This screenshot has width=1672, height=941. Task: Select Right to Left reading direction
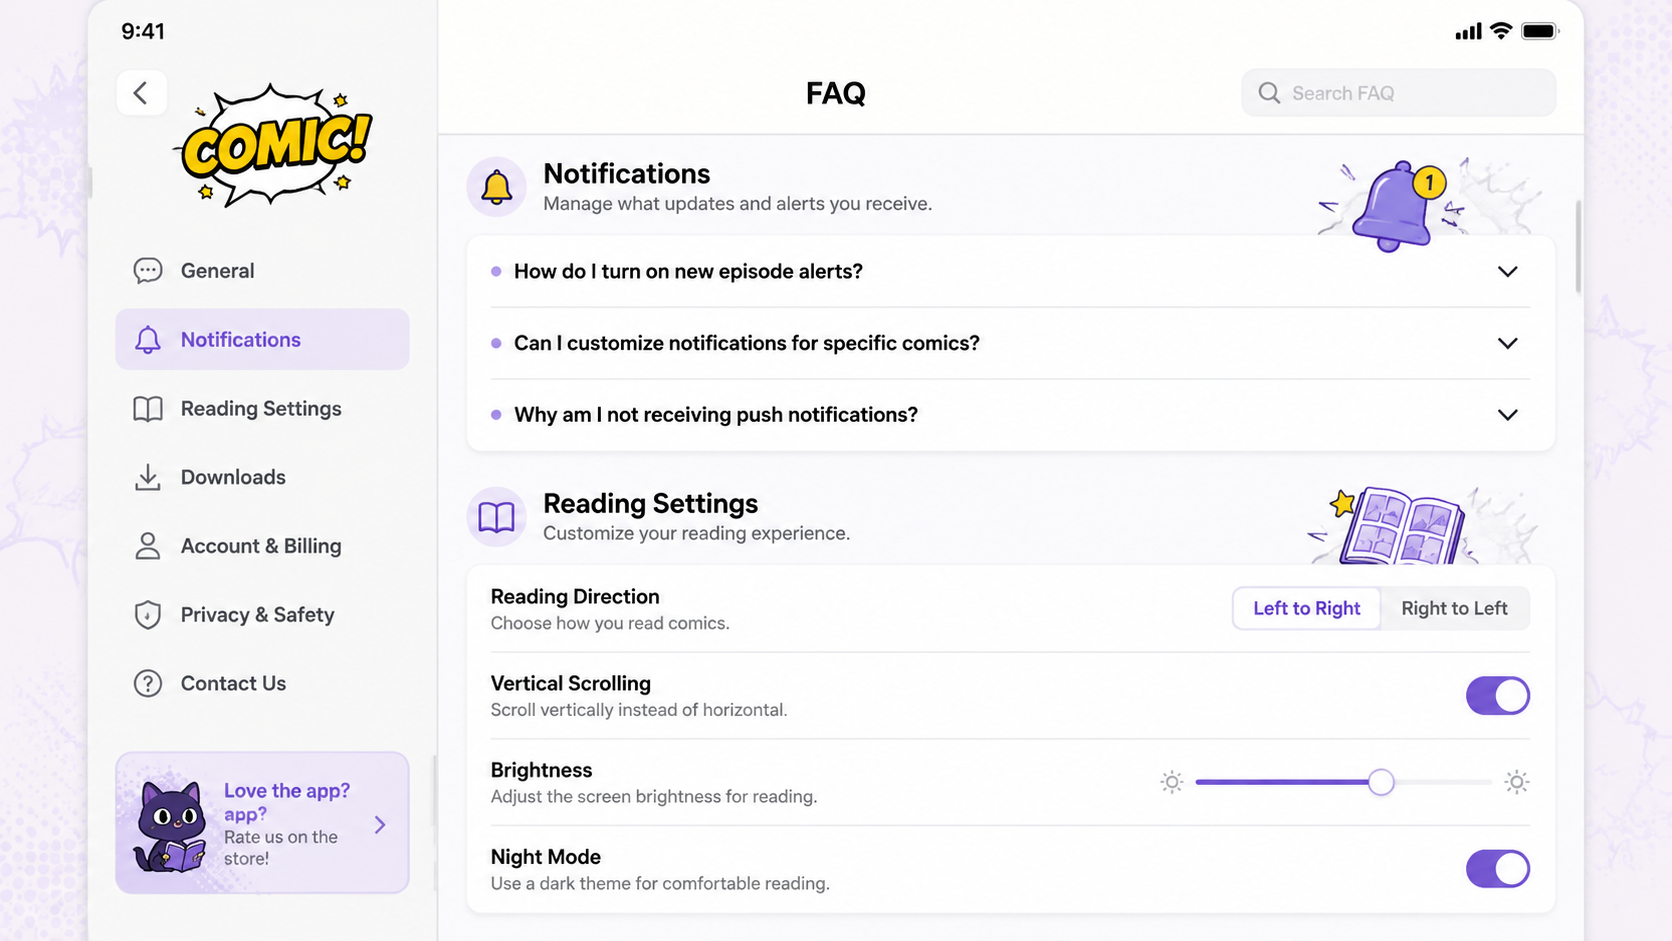(1454, 608)
